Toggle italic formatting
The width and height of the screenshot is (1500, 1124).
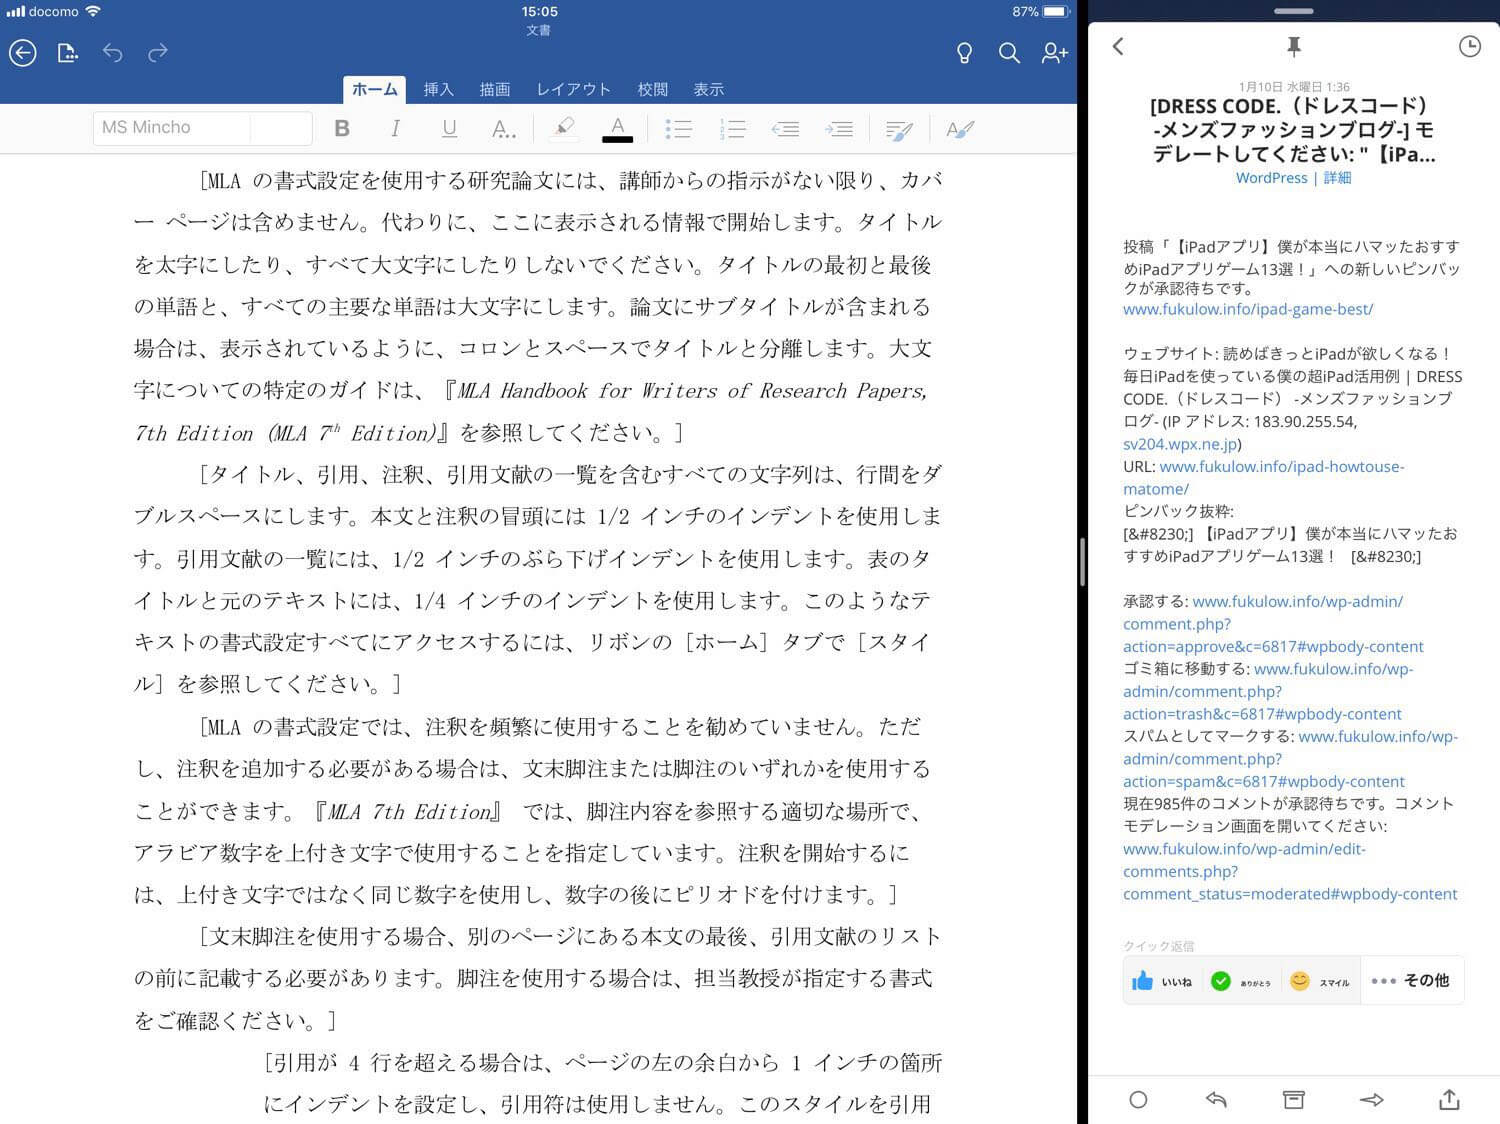[396, 129]
